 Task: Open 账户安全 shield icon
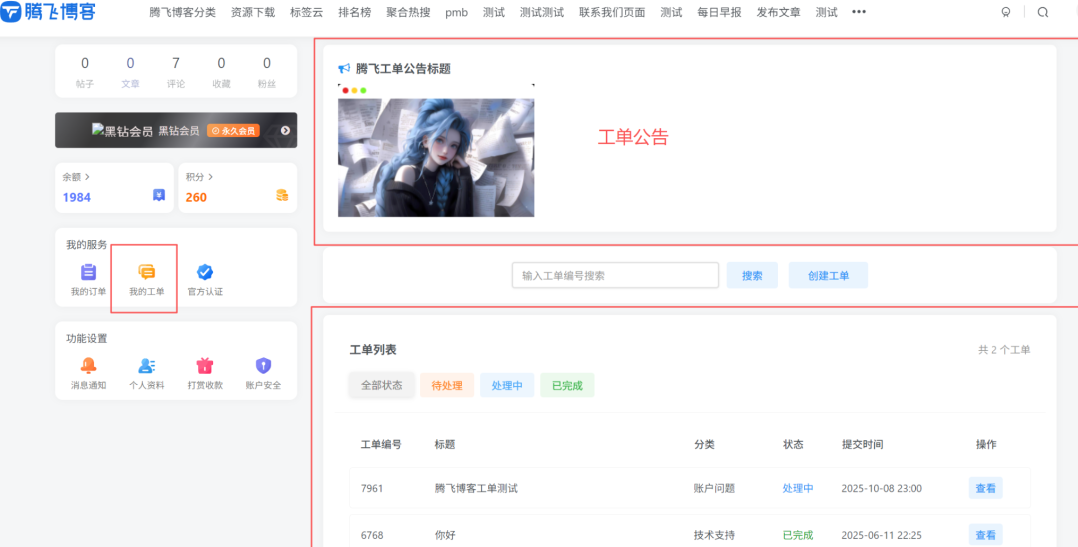pos(263,366)
